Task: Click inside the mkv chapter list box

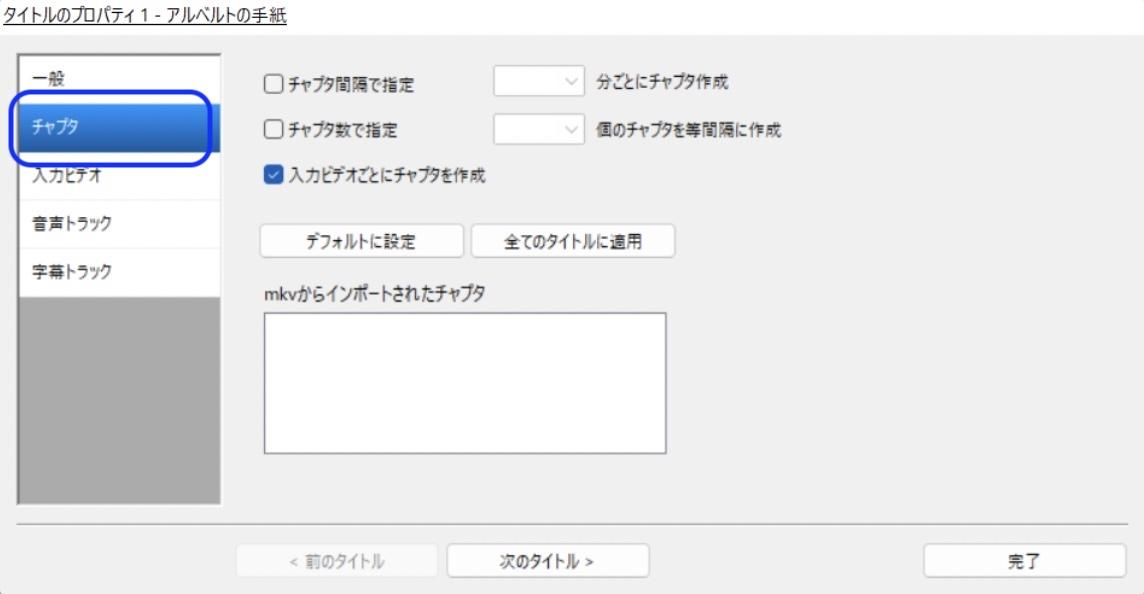Action: pyautogui.click(x=465, y=385)
